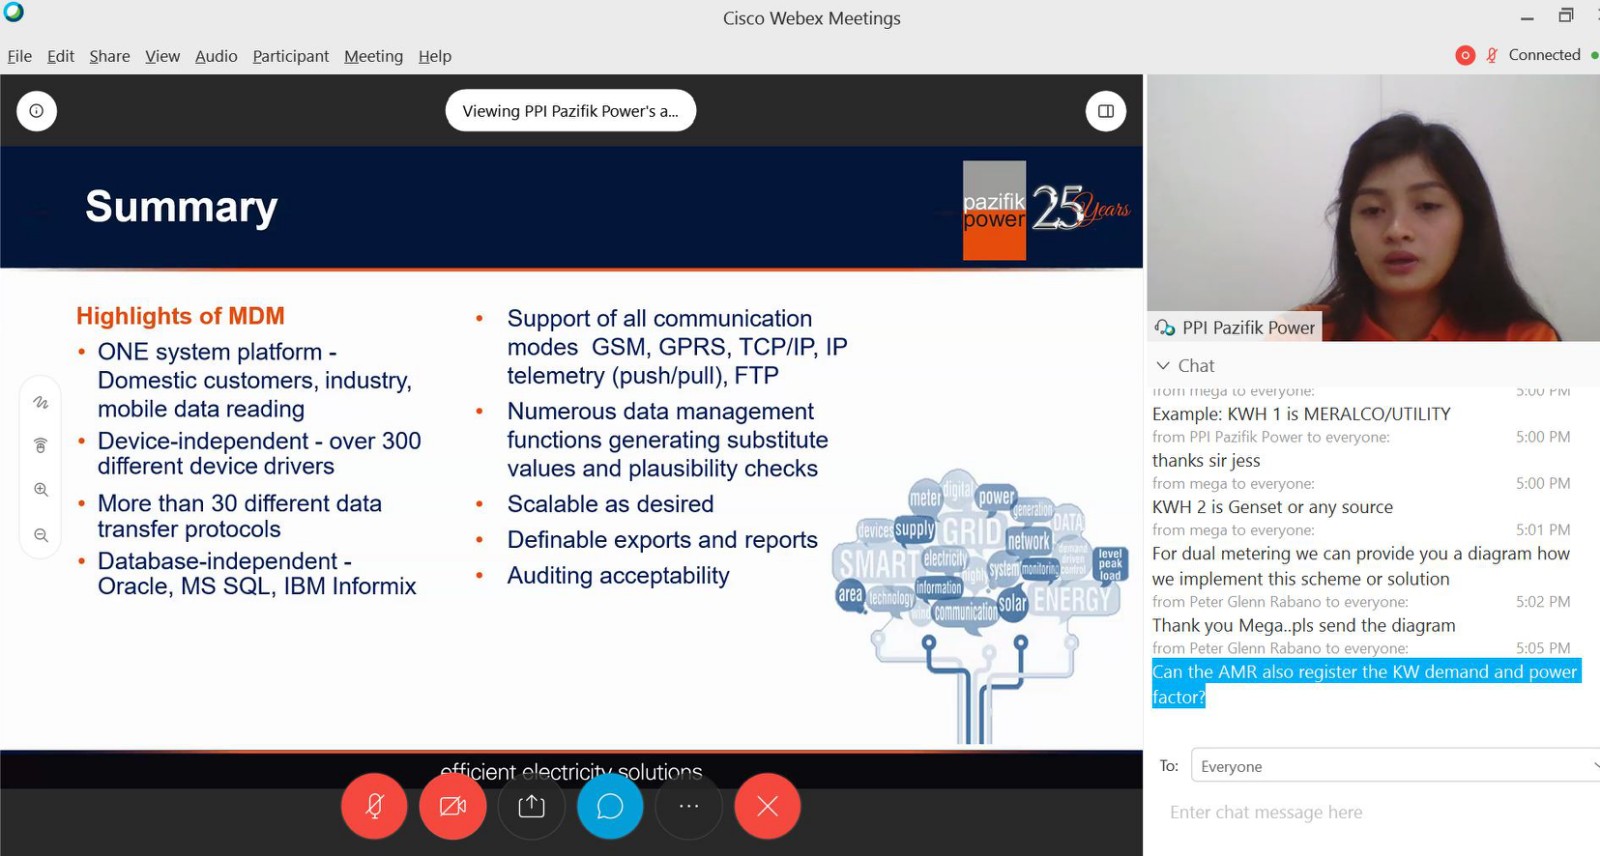The width and height of the screenshot is (1600, 856).
Task: Unmute the microphone
Action: [374, 806]
